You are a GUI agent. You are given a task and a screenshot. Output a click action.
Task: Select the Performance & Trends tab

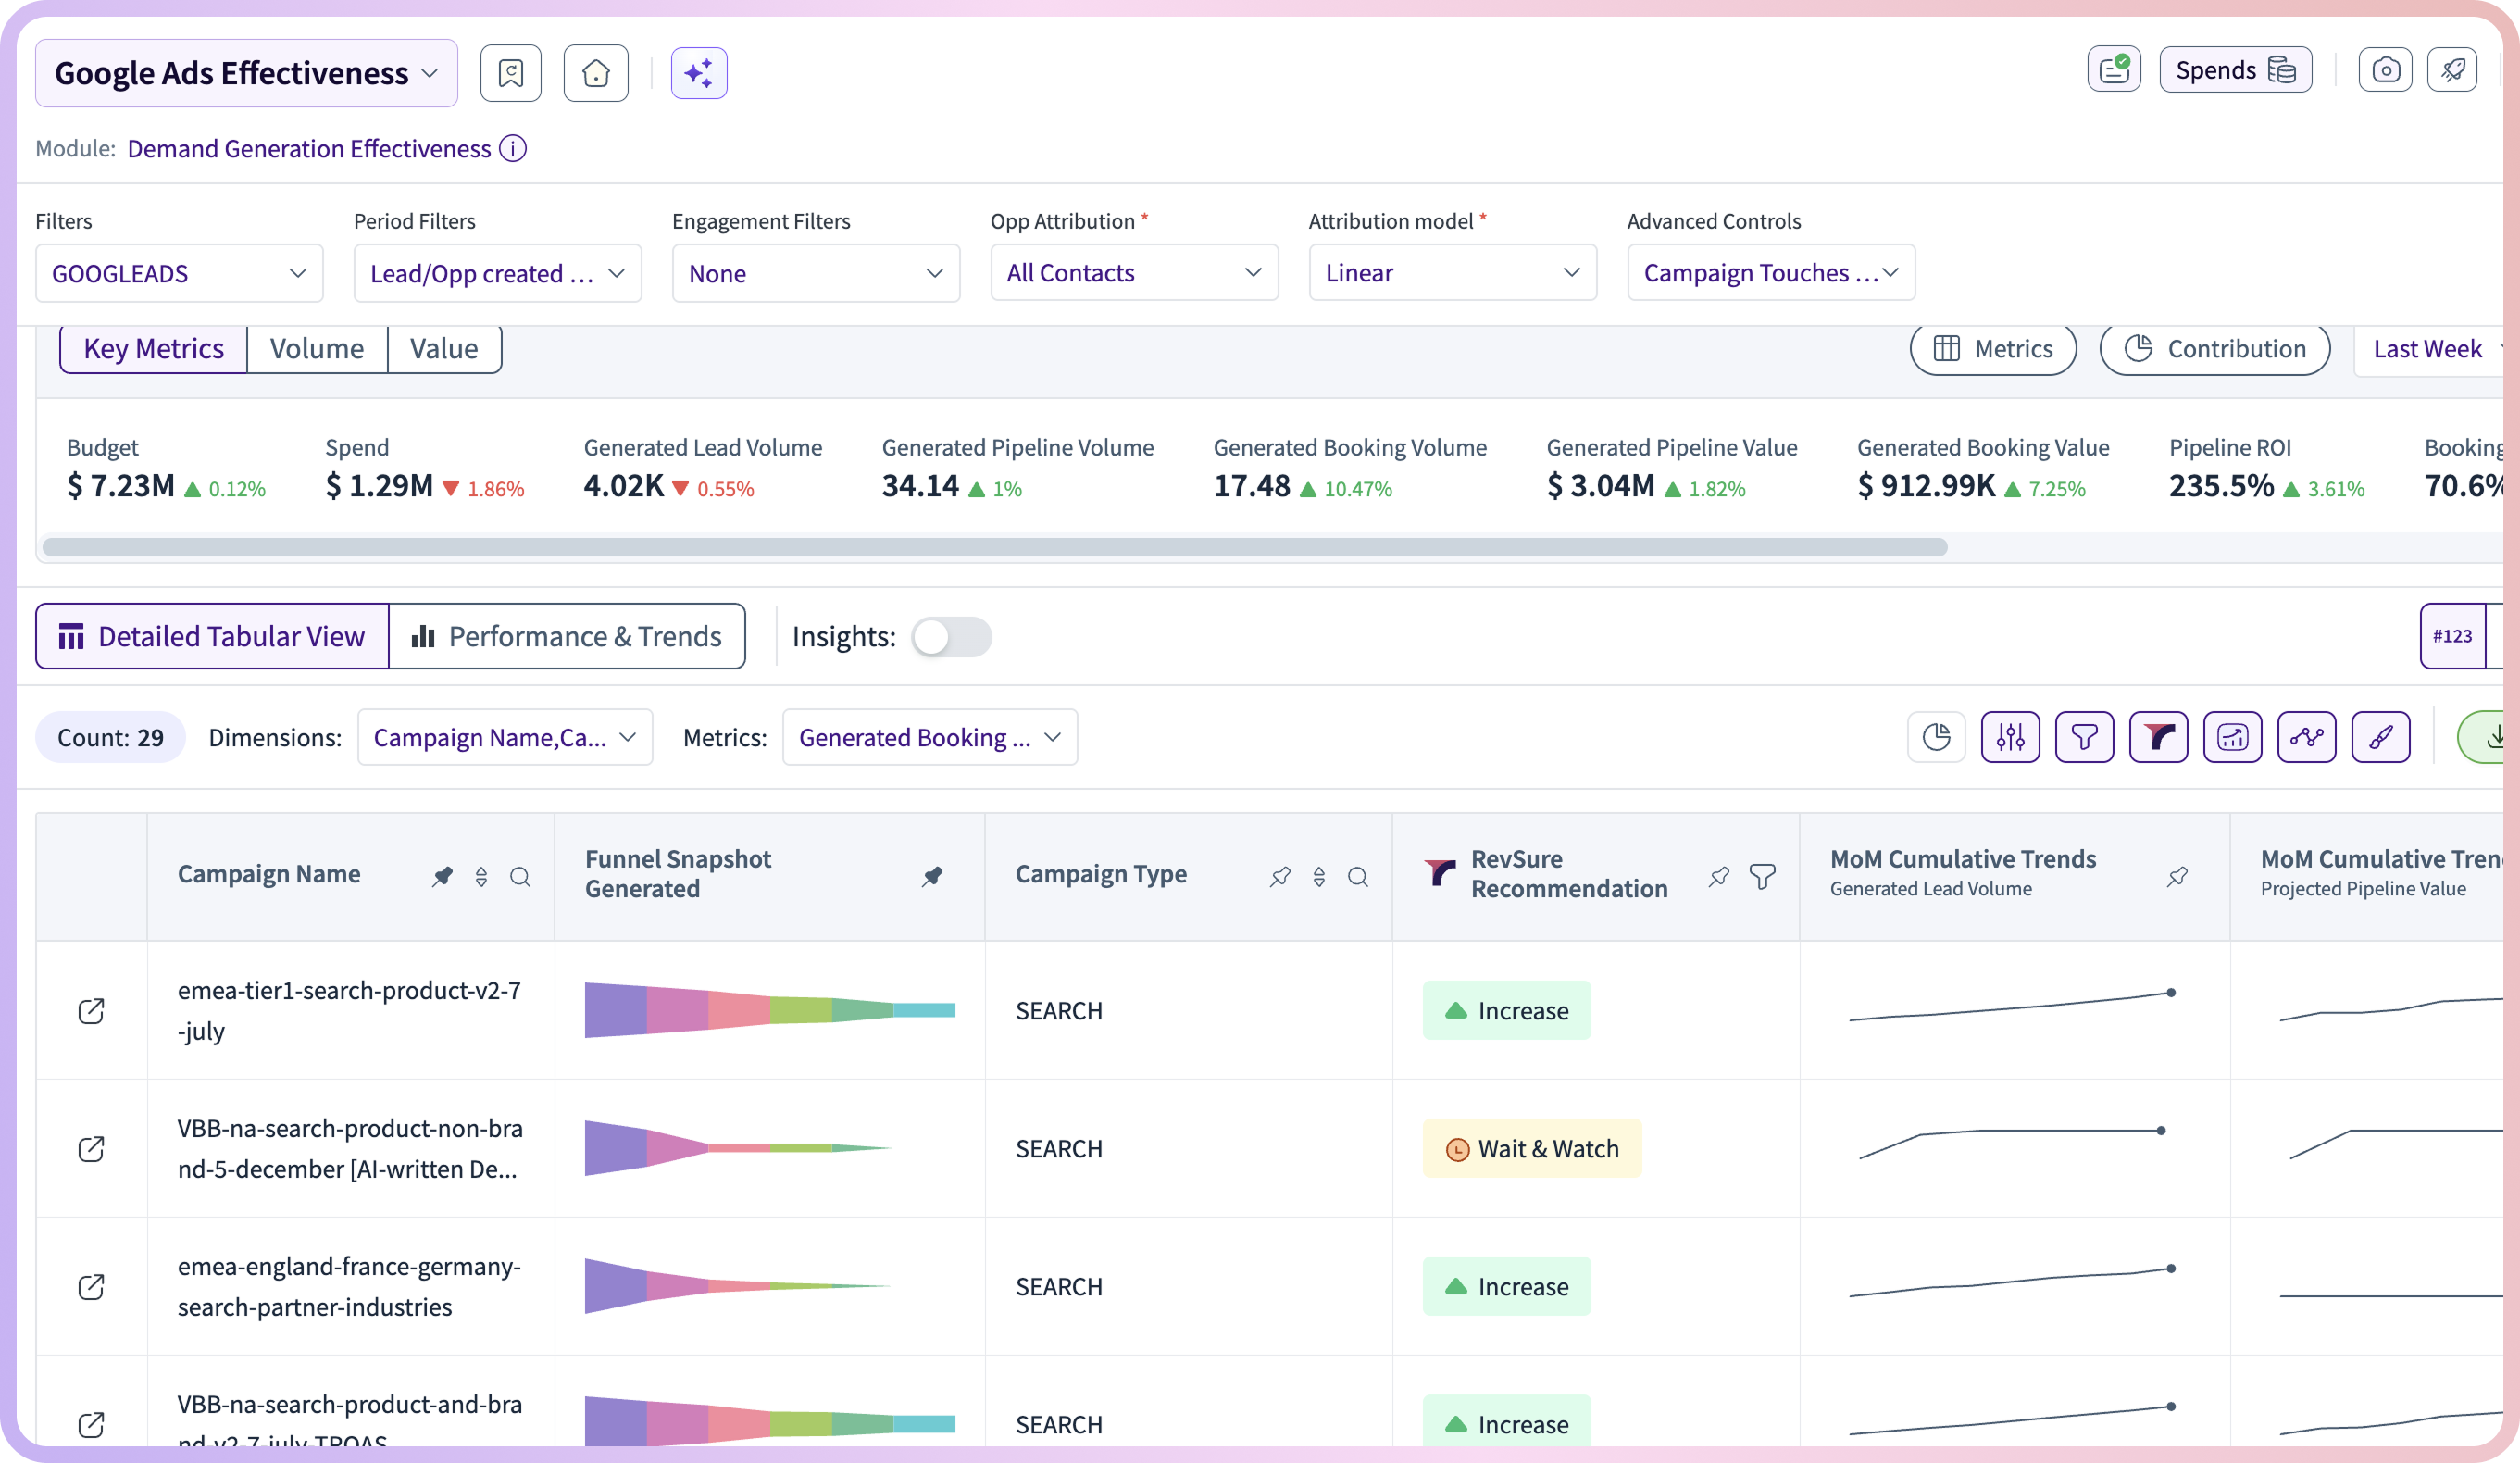coord(567,636)
